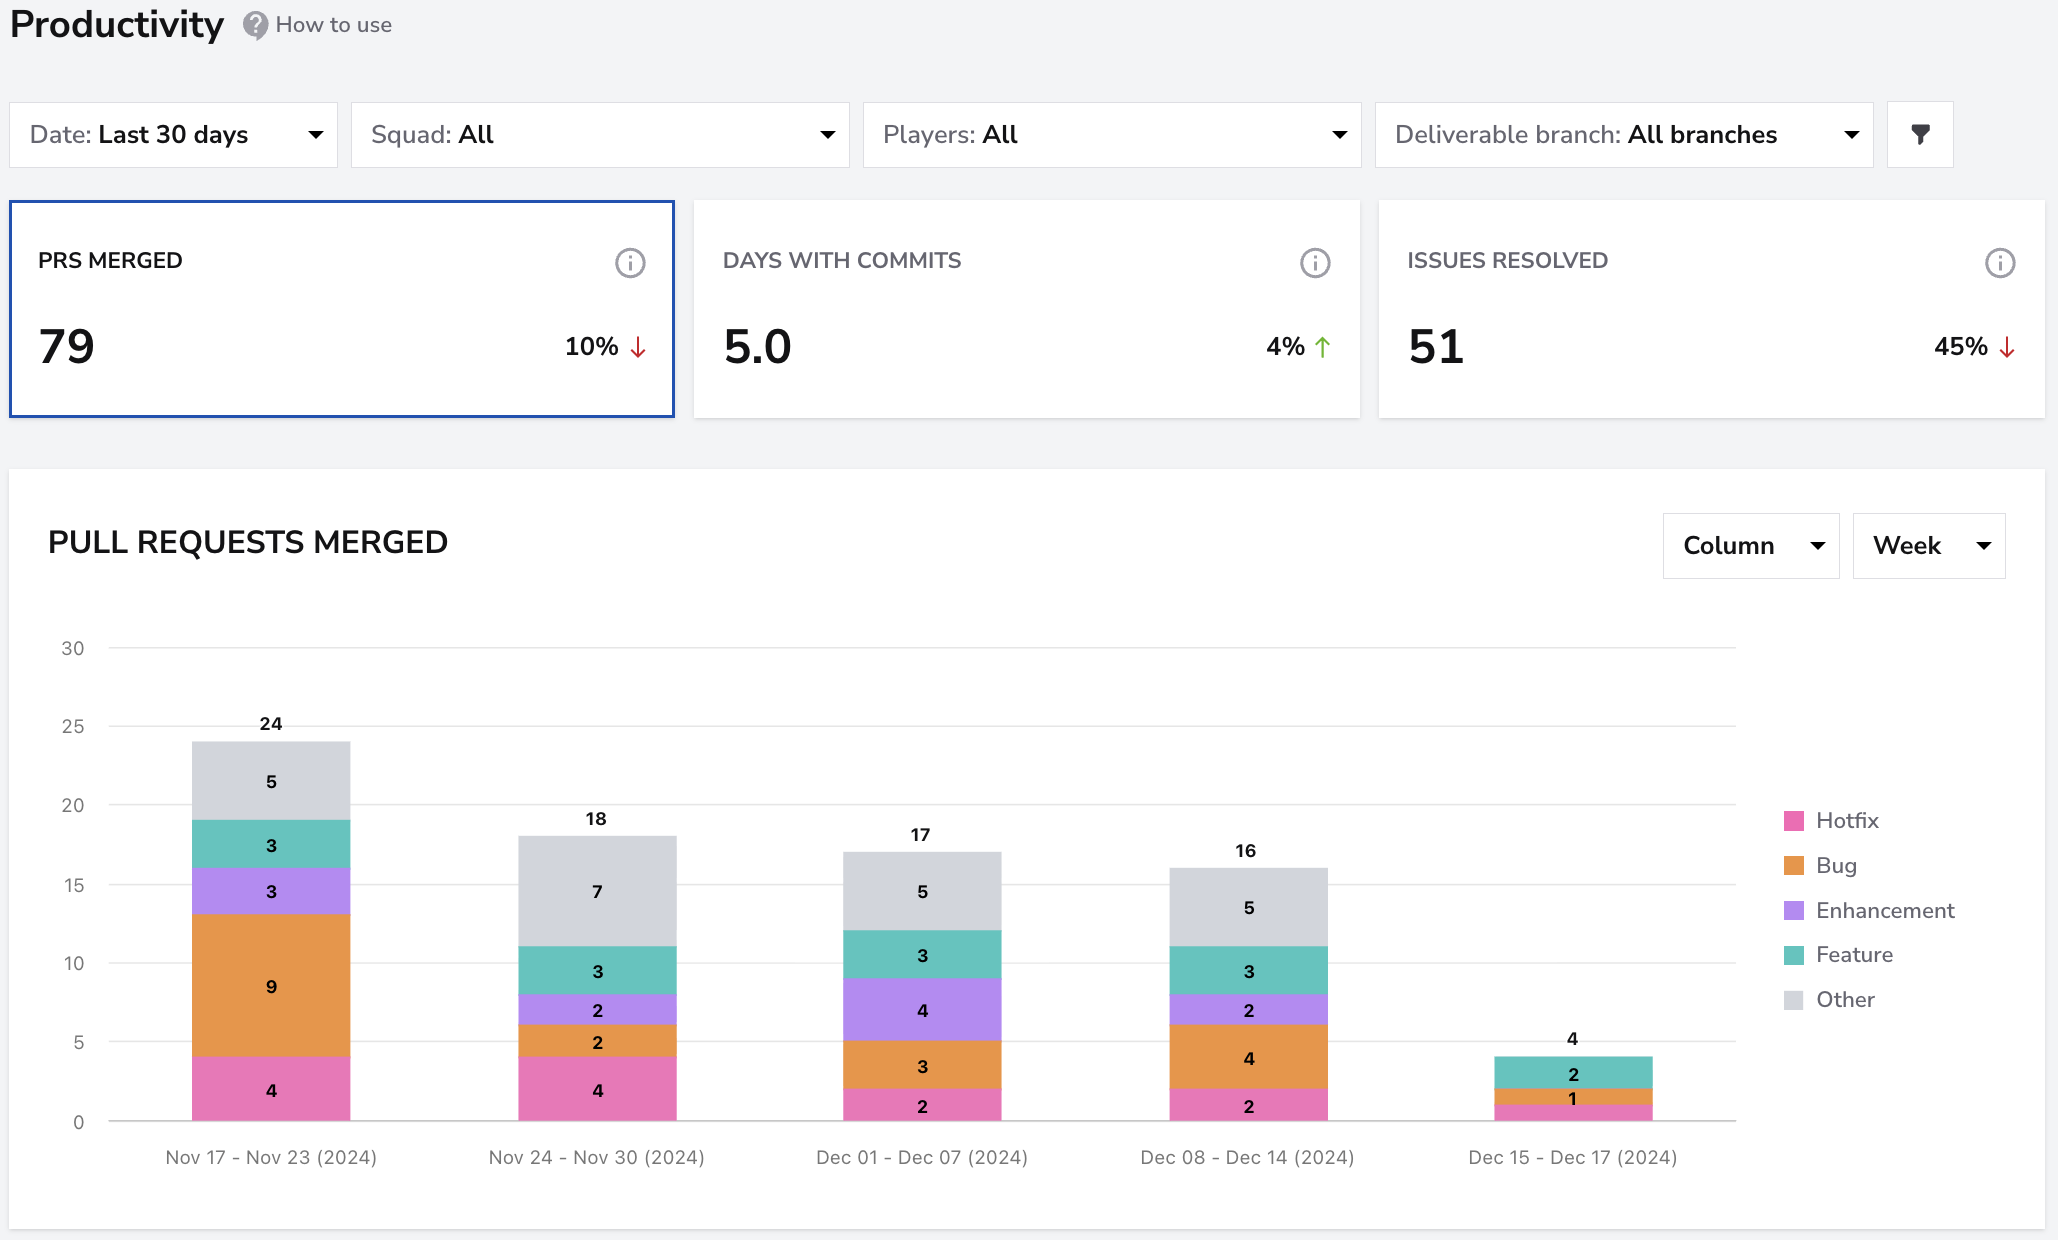Show info for Days With Commits card

tap(1315, 263)
